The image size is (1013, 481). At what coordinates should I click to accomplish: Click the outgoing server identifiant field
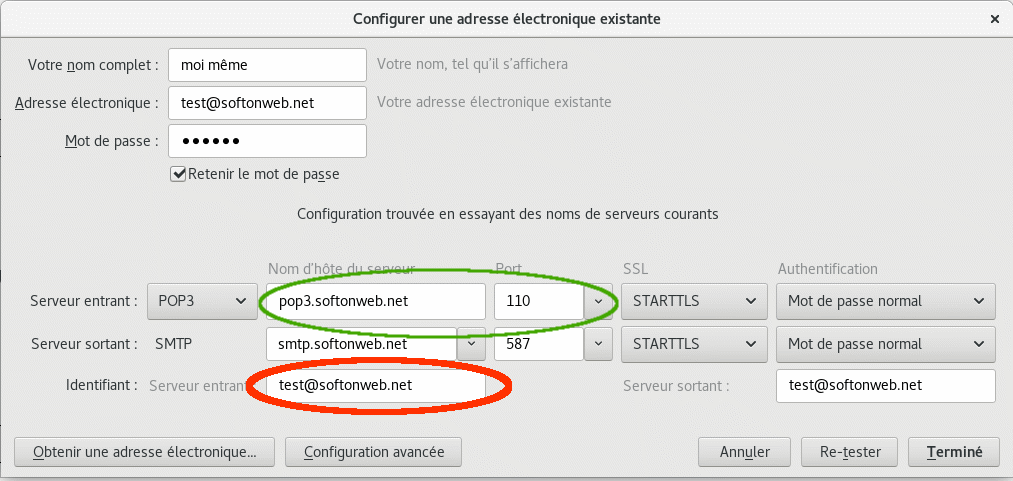point(885,385)
